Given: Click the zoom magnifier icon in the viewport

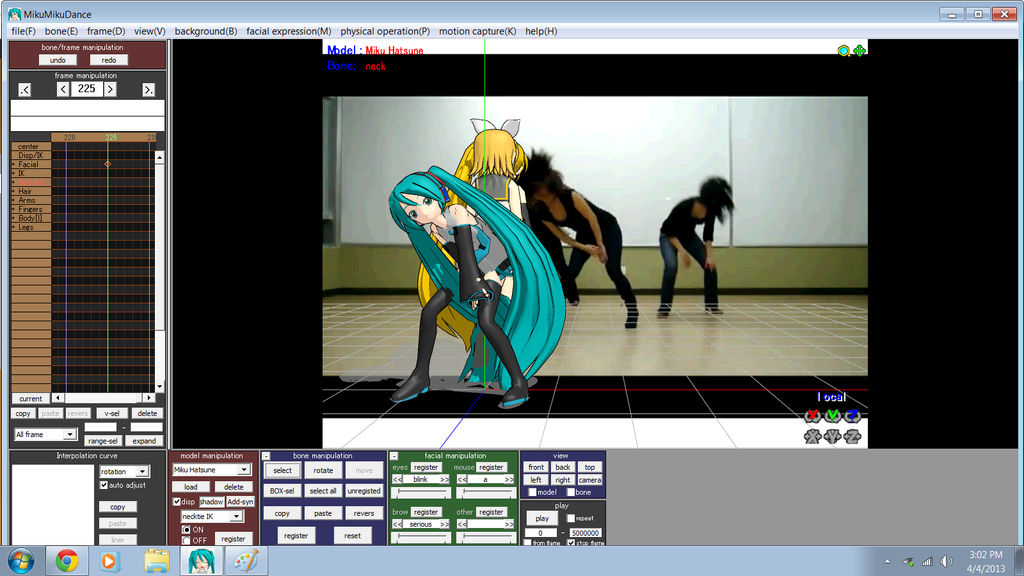Looking at the screenshot, I should pos(843,50).
